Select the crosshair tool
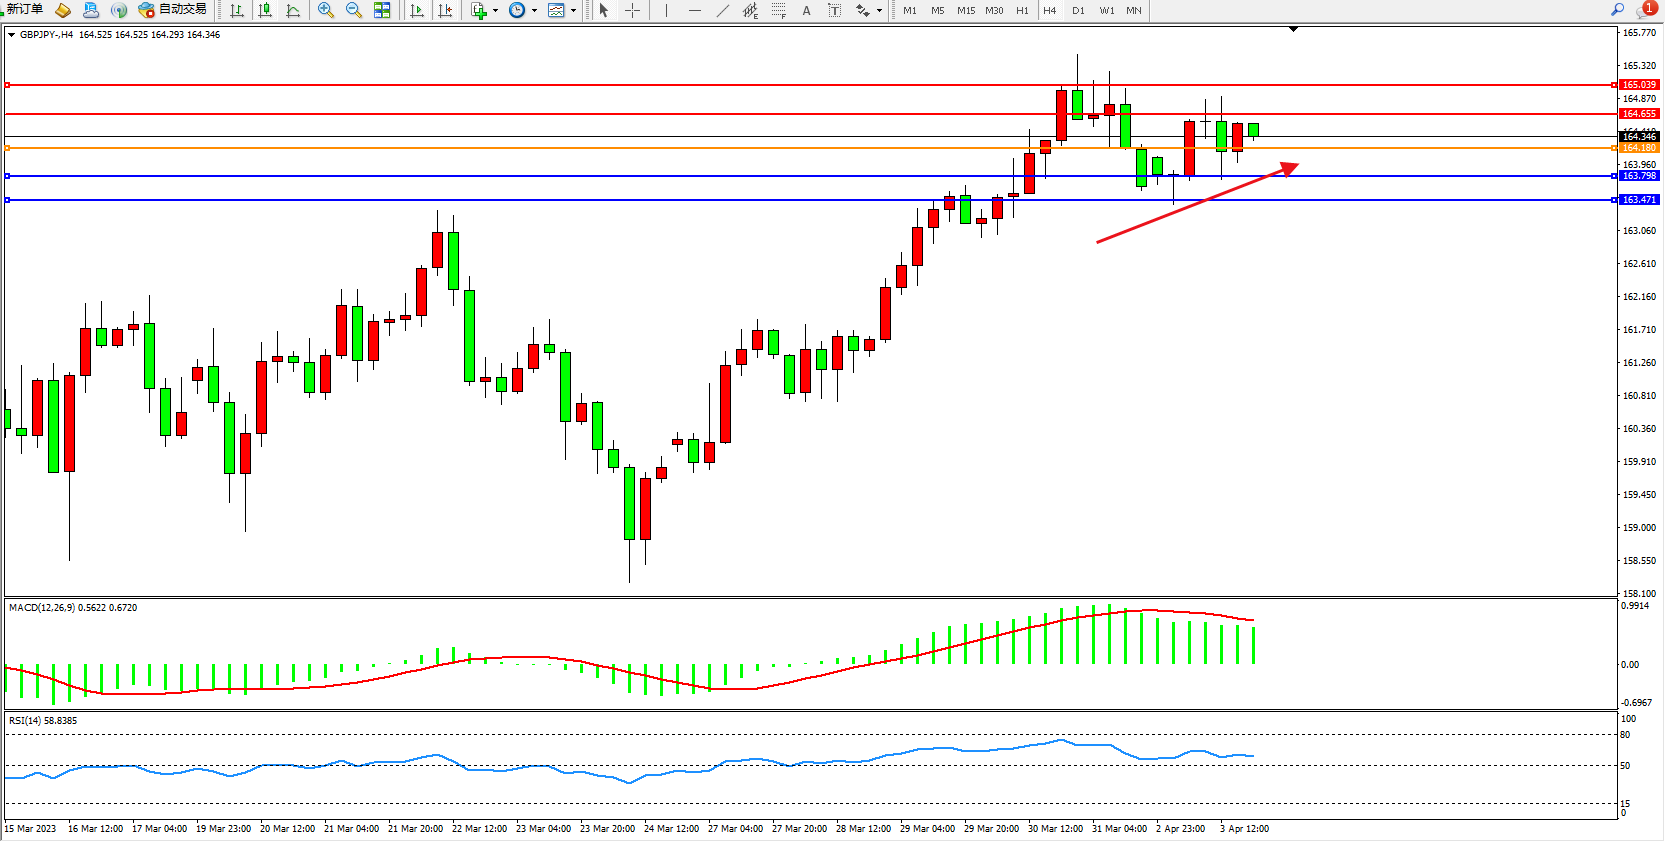1665x842 pixels. pos(632,10)
